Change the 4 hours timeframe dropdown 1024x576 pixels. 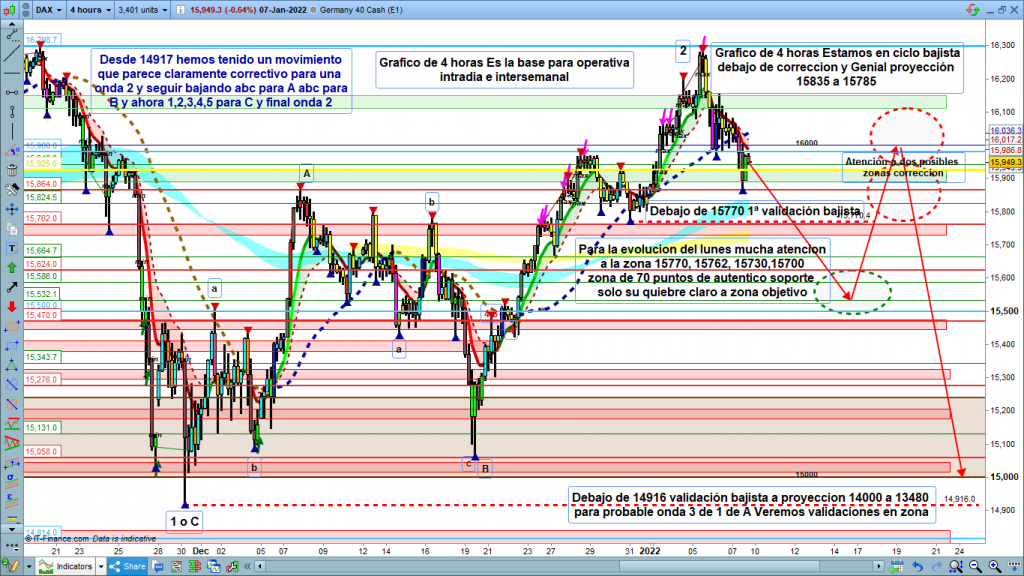(x=90, y=12)
